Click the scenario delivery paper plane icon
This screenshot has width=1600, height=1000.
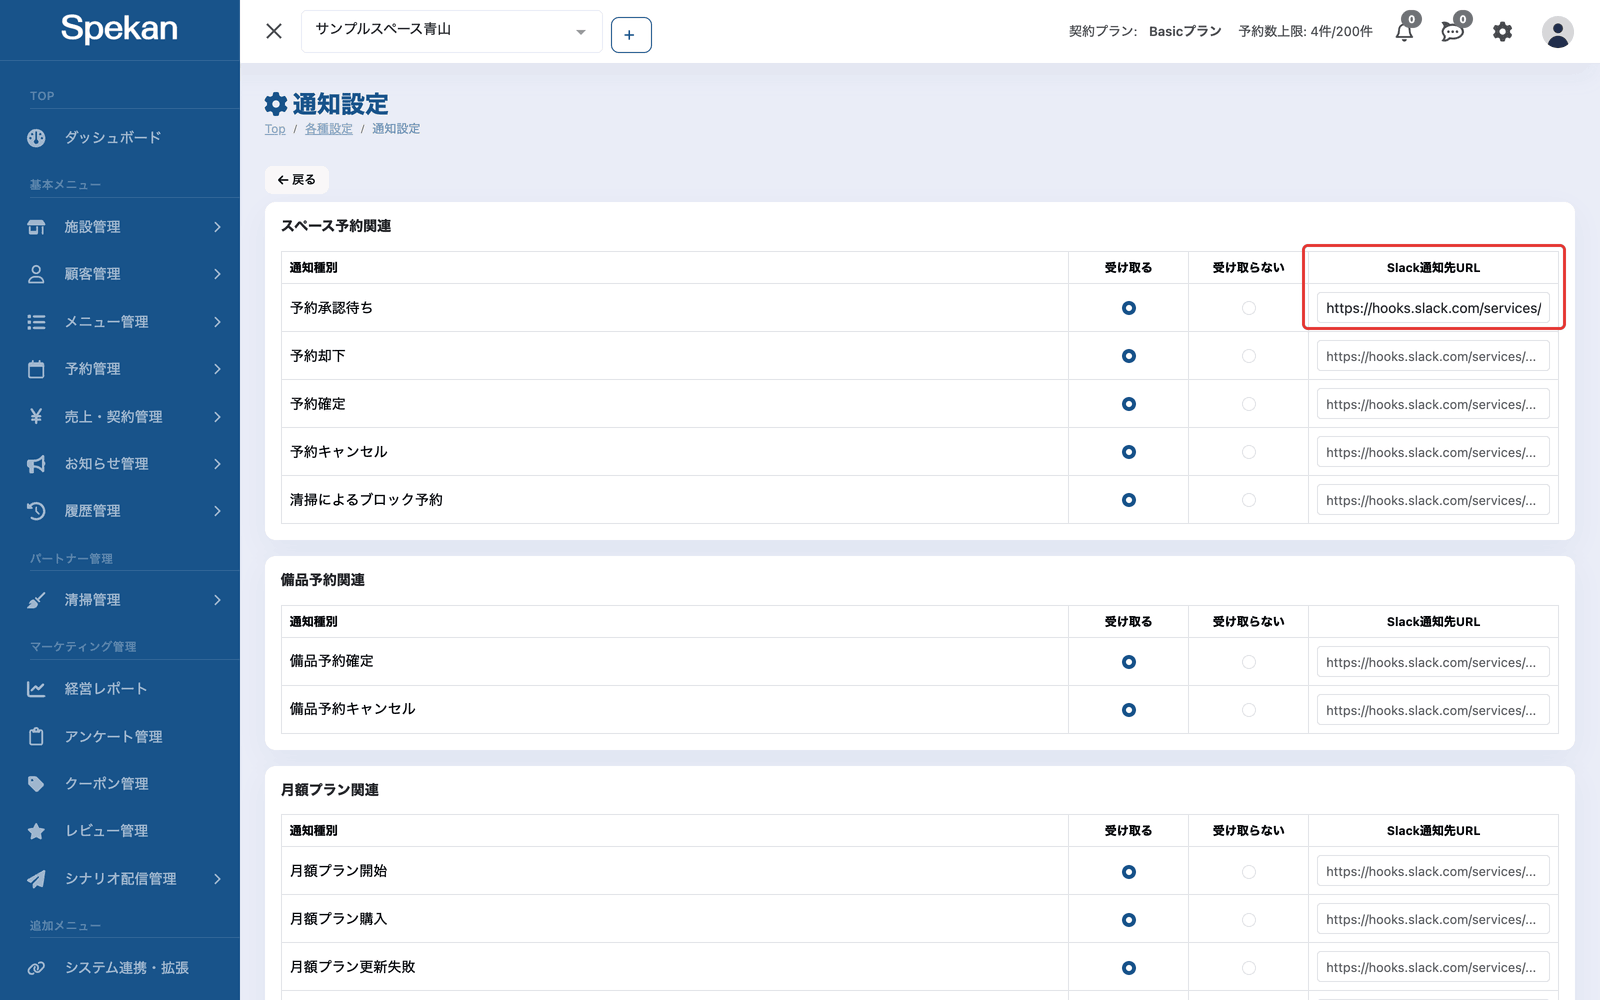36,879
